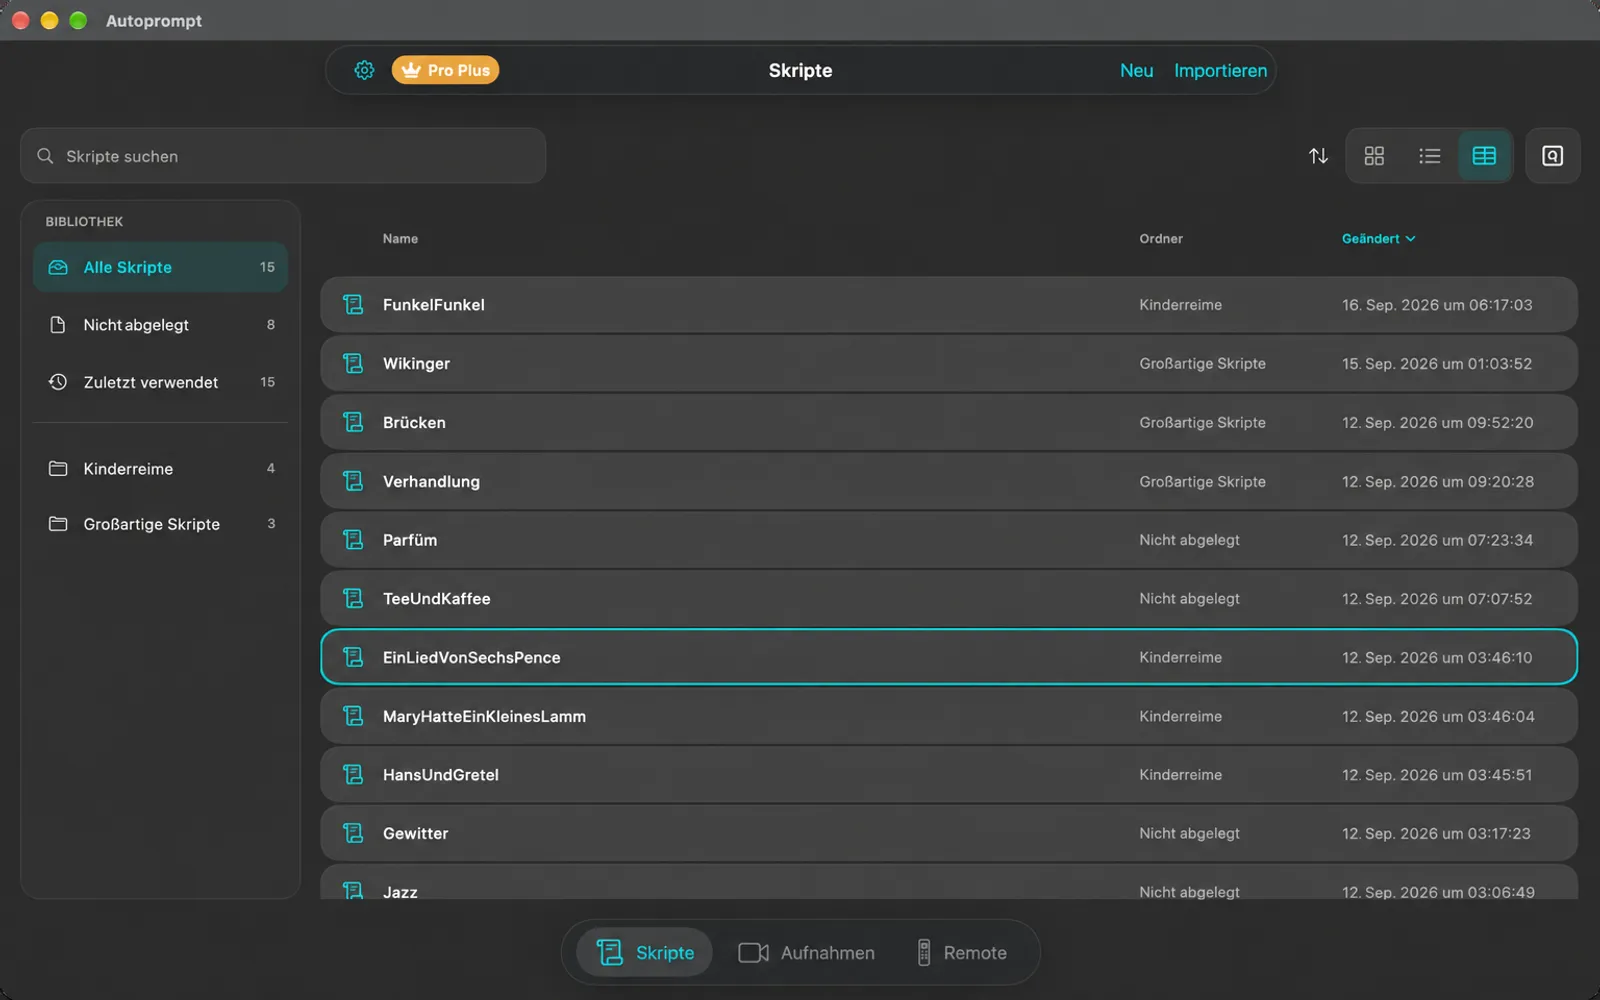The height and width of the screenshot is (1000, 1600).
Task: Create a new script with Neu
Action: pos(1136,70)
